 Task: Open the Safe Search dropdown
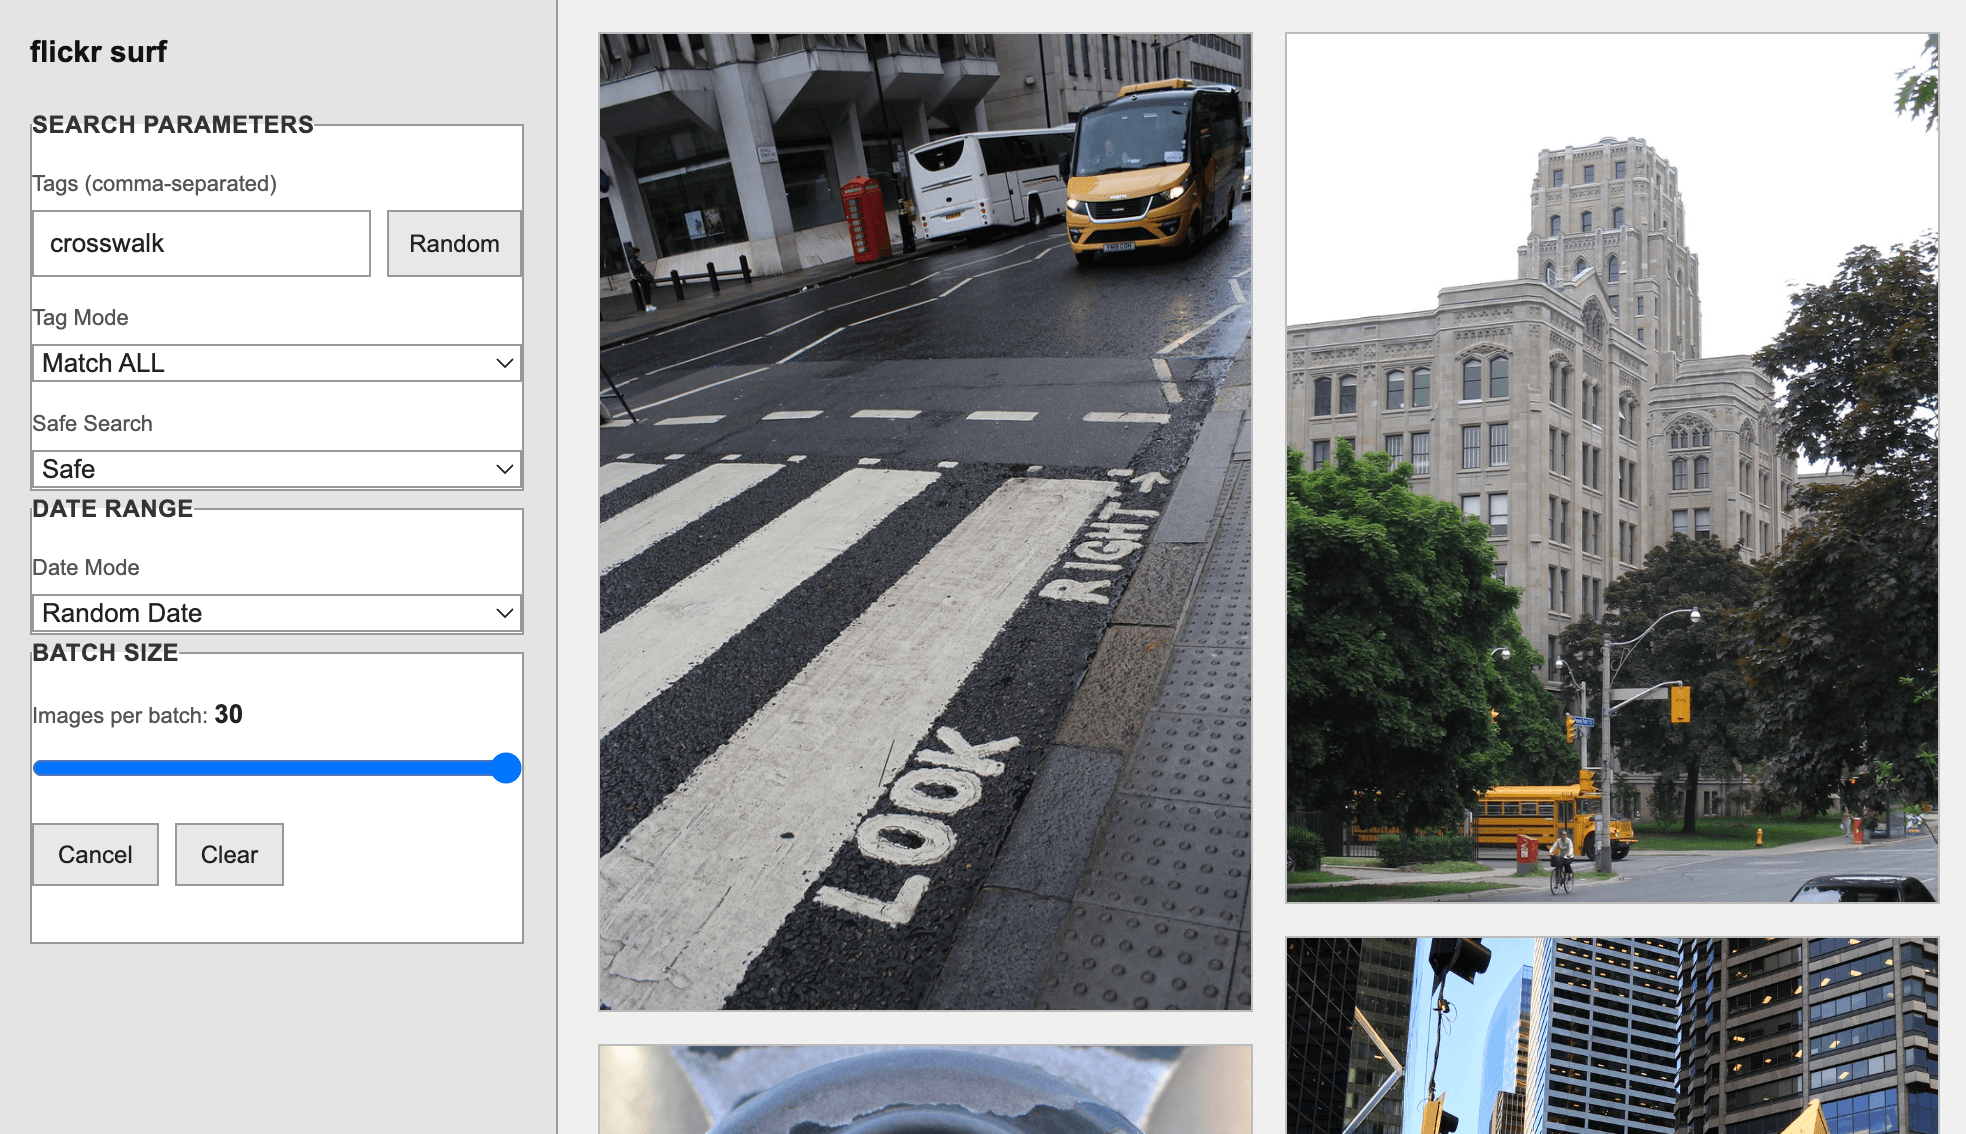point(277,469)
